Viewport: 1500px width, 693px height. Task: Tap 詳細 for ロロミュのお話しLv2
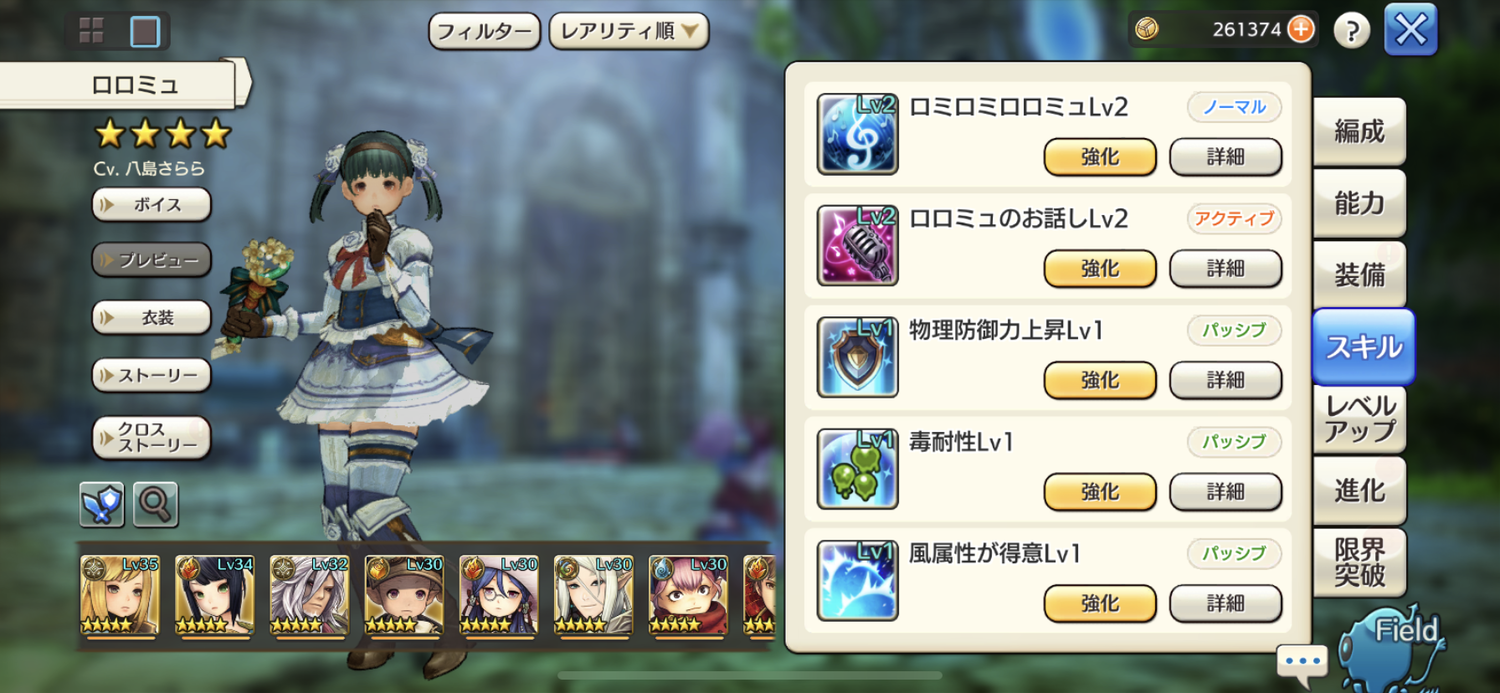[1225, 268]
